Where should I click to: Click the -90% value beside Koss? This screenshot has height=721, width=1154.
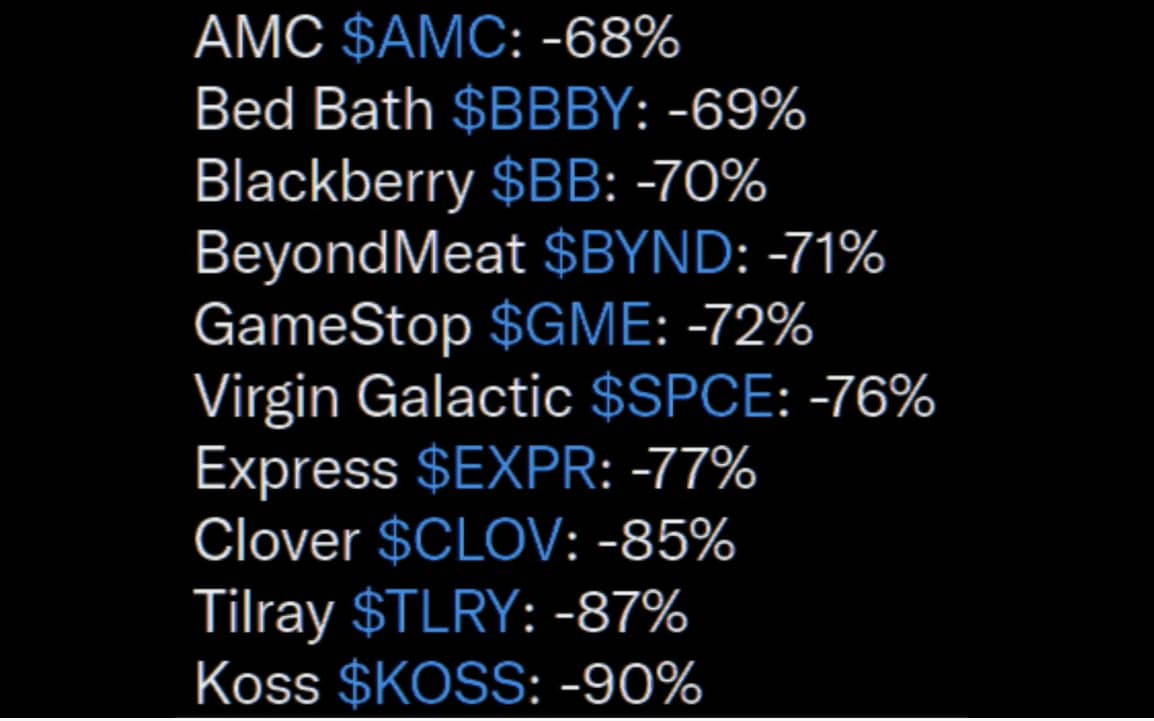(630, 684)
